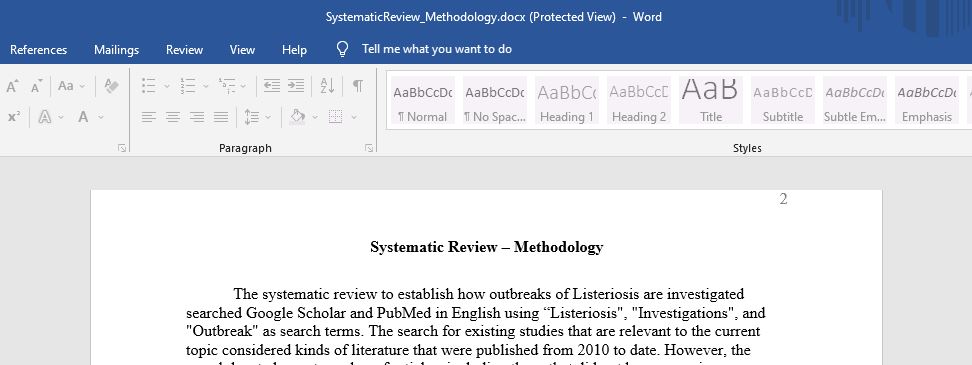The image size is (972, 365).
Task: Apply font color with A icon
Action: (x=83, y=117)
